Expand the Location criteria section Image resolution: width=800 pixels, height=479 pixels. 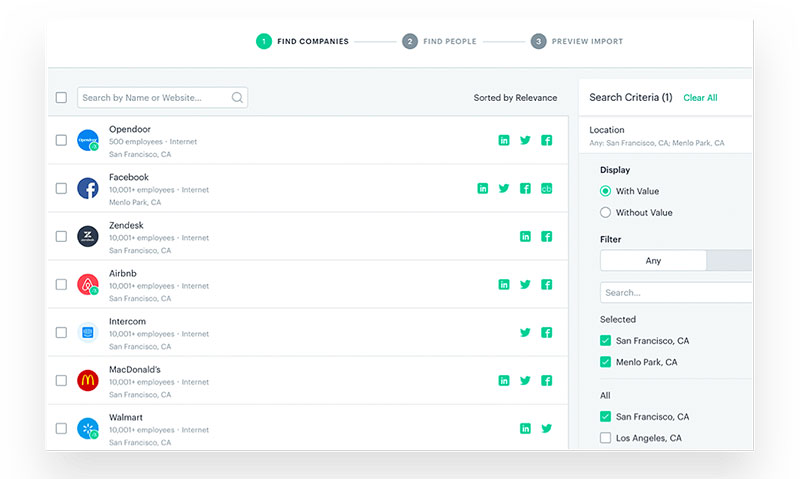pos(665,136)
